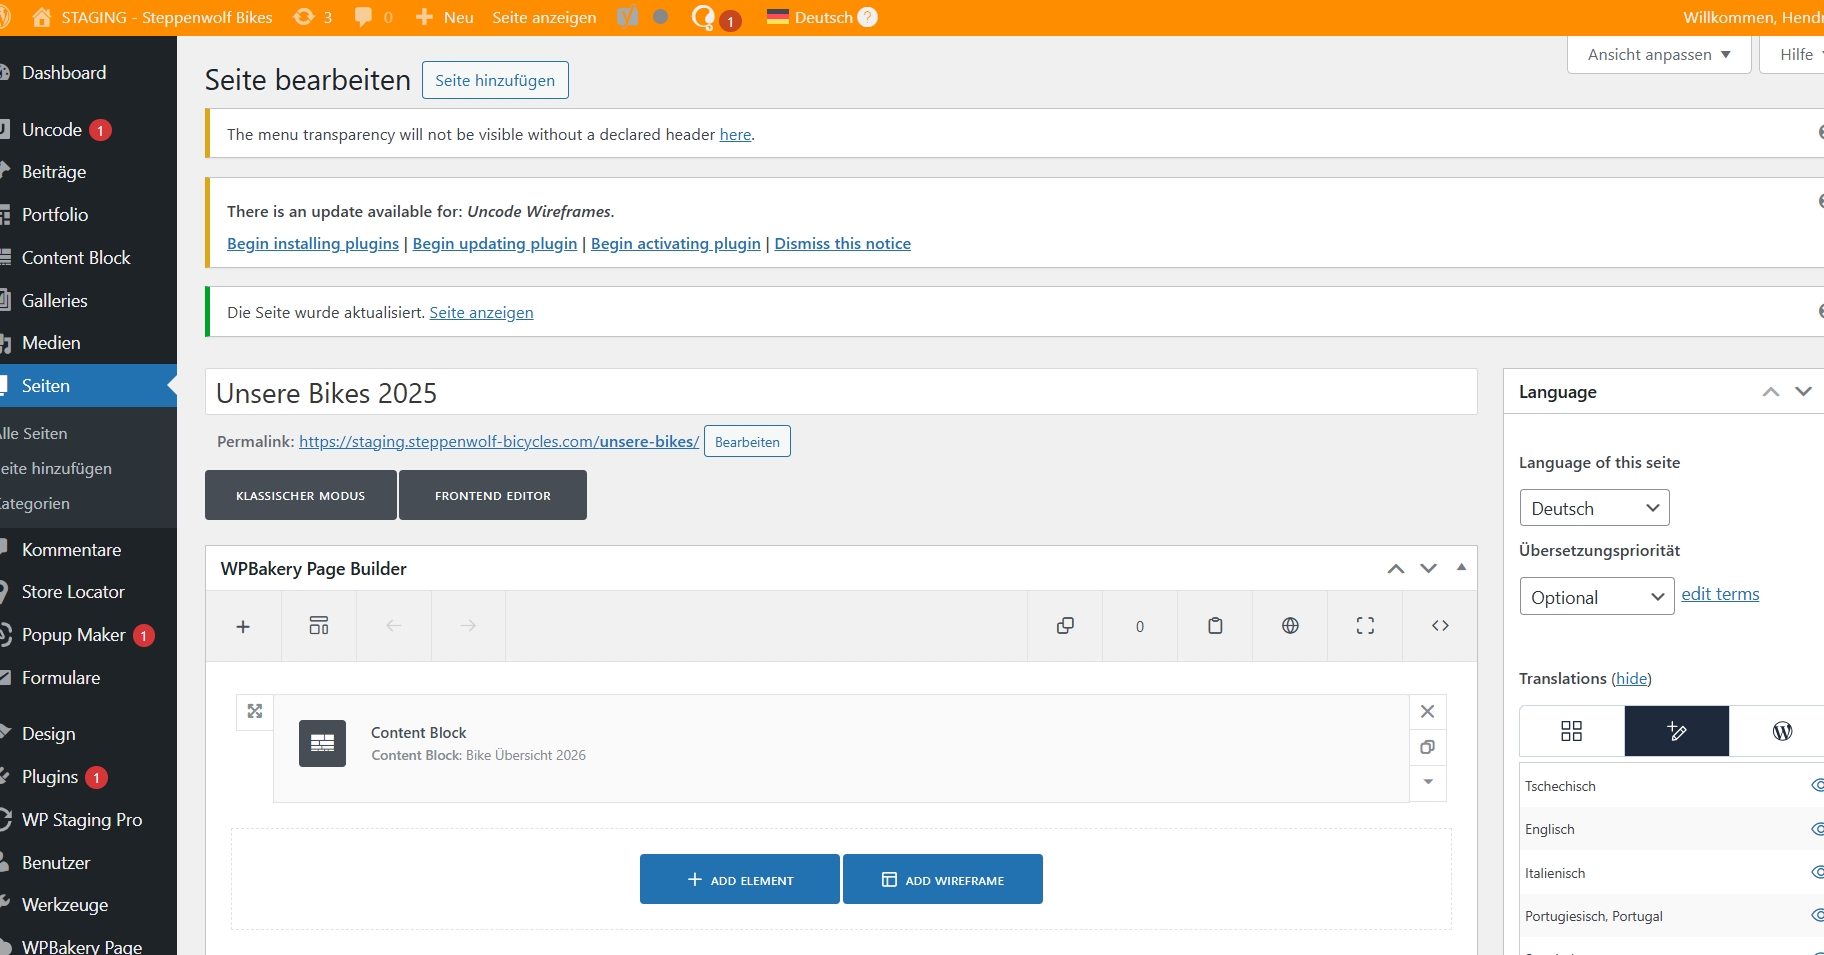Click the clipboard paste icon in WPBakery toolbar
The width and height of the screenshot is (1824, 955).
tap(1215, 626)
